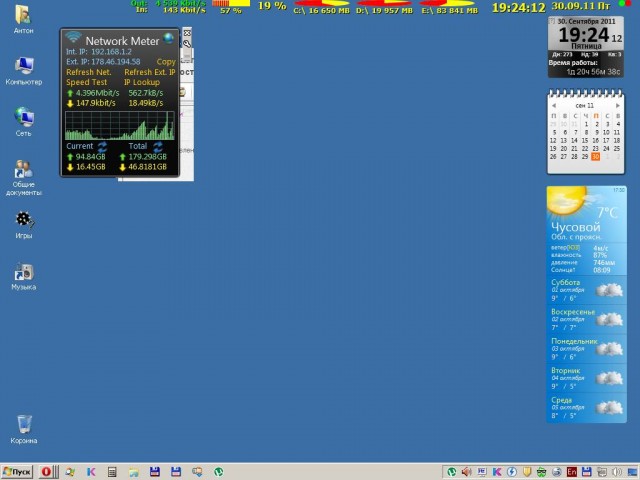Run Speed Test from Network Meter
This screenshot has width=640, height=480.
coord(84,82)
